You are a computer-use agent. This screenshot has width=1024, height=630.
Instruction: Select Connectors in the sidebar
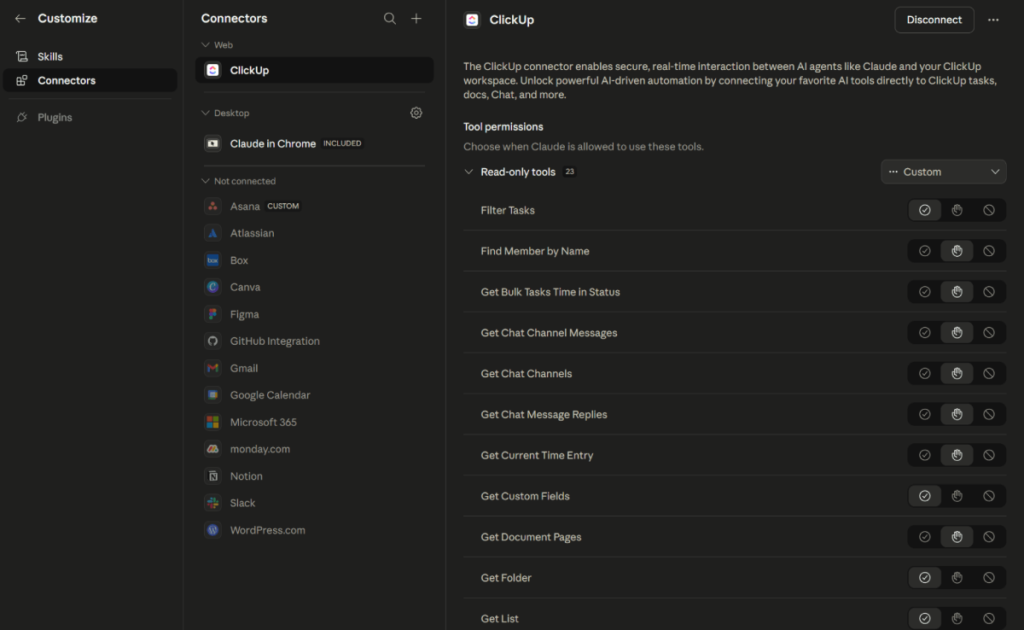coord(90,80)
